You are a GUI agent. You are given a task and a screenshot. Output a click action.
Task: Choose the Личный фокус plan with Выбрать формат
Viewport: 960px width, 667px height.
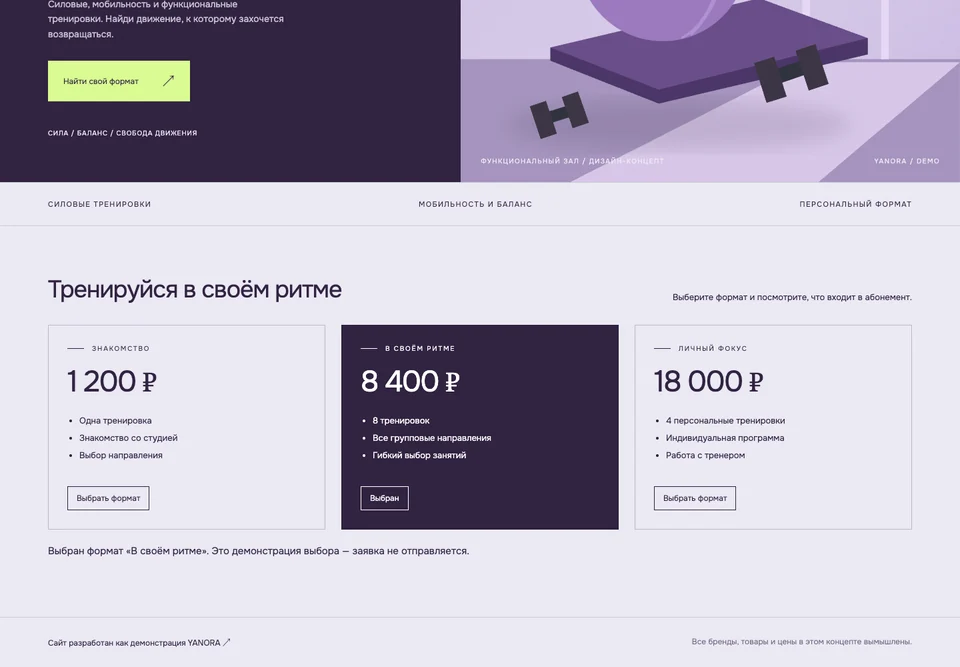tap(695, 498)
